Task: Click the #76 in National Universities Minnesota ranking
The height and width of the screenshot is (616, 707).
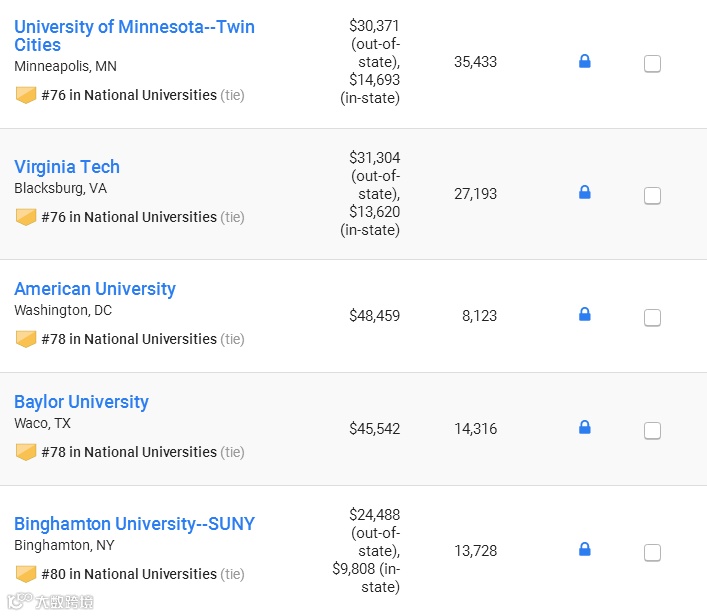Action: point(129,95)
